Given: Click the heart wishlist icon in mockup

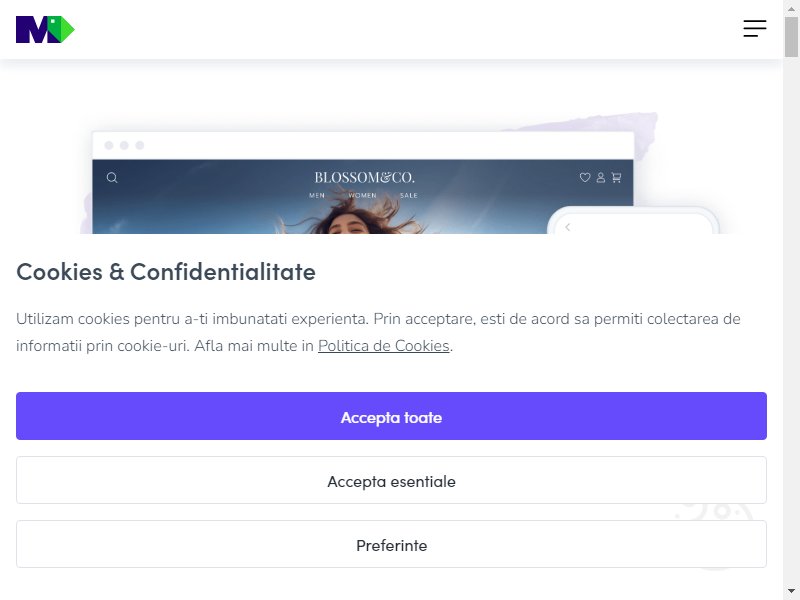Looking at the screenshot, I should pyautogui.click(x=585, y=177).
